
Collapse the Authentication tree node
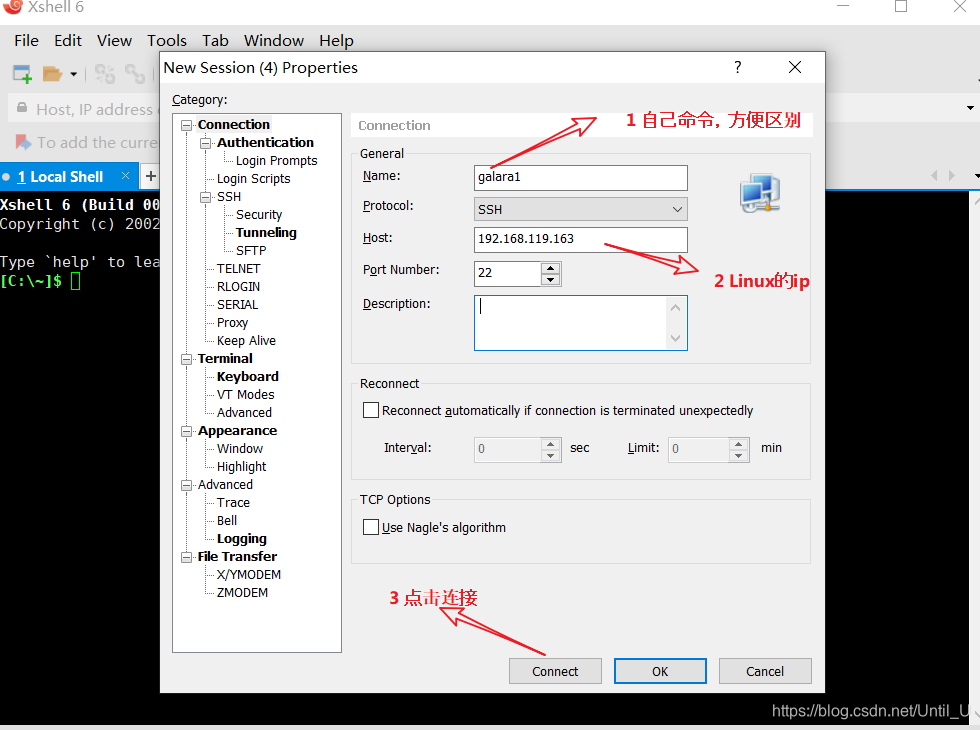point(205,143)
